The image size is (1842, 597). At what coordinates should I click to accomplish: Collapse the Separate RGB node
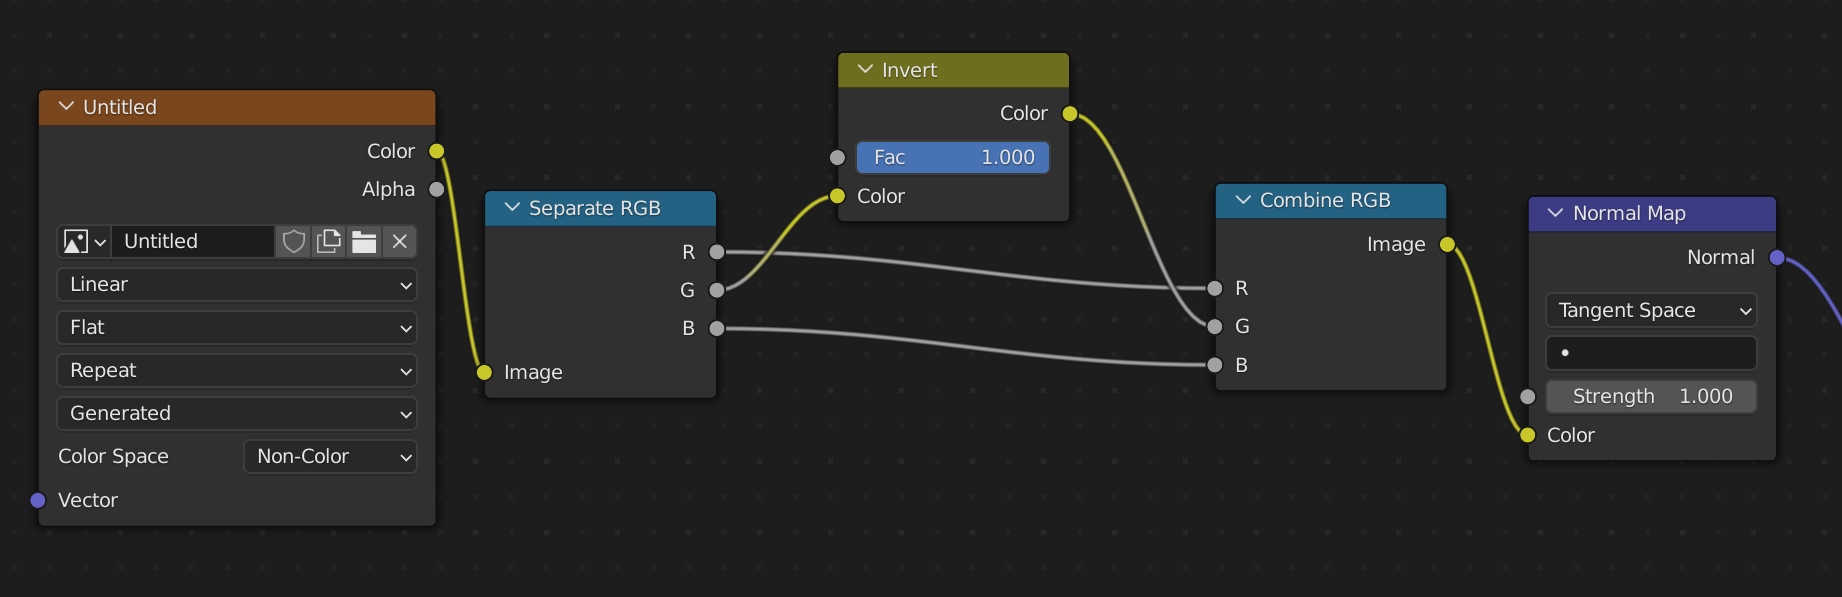pos(512,208)
